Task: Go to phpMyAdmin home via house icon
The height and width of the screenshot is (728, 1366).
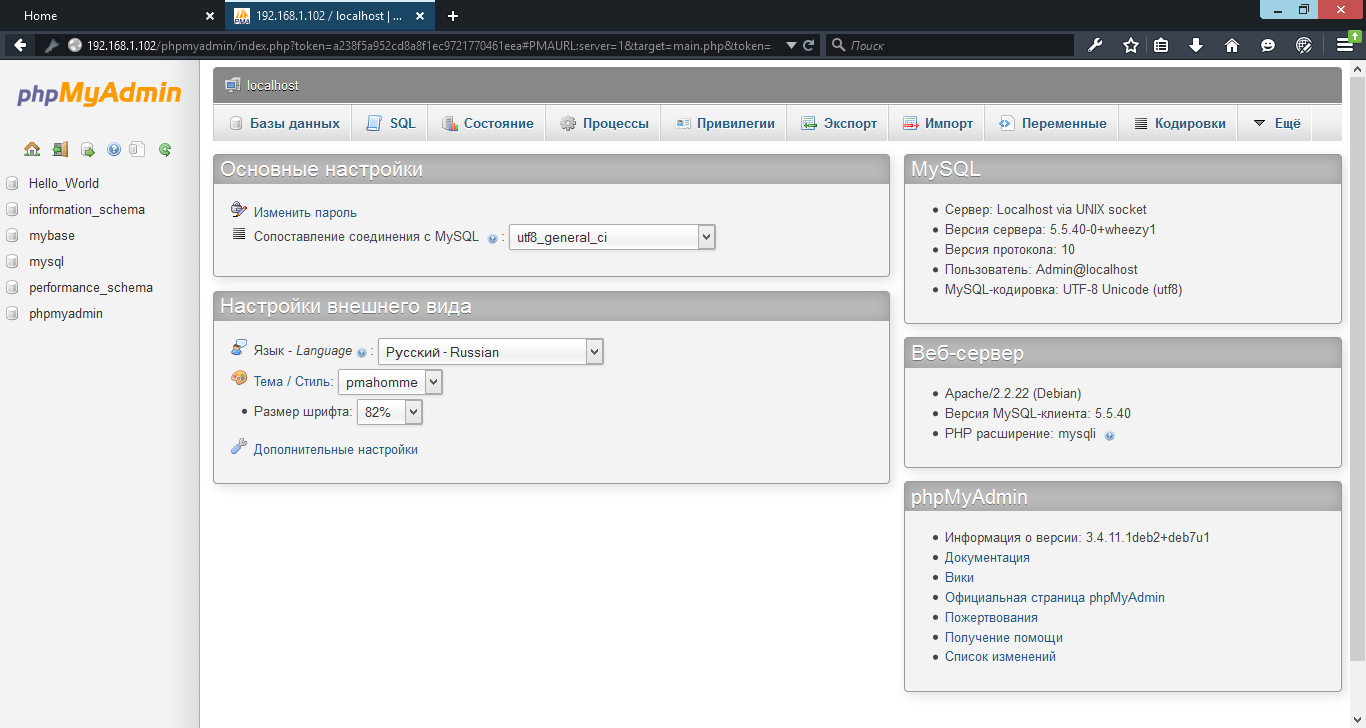Action: pyautogui.click(x=32, y=149)
